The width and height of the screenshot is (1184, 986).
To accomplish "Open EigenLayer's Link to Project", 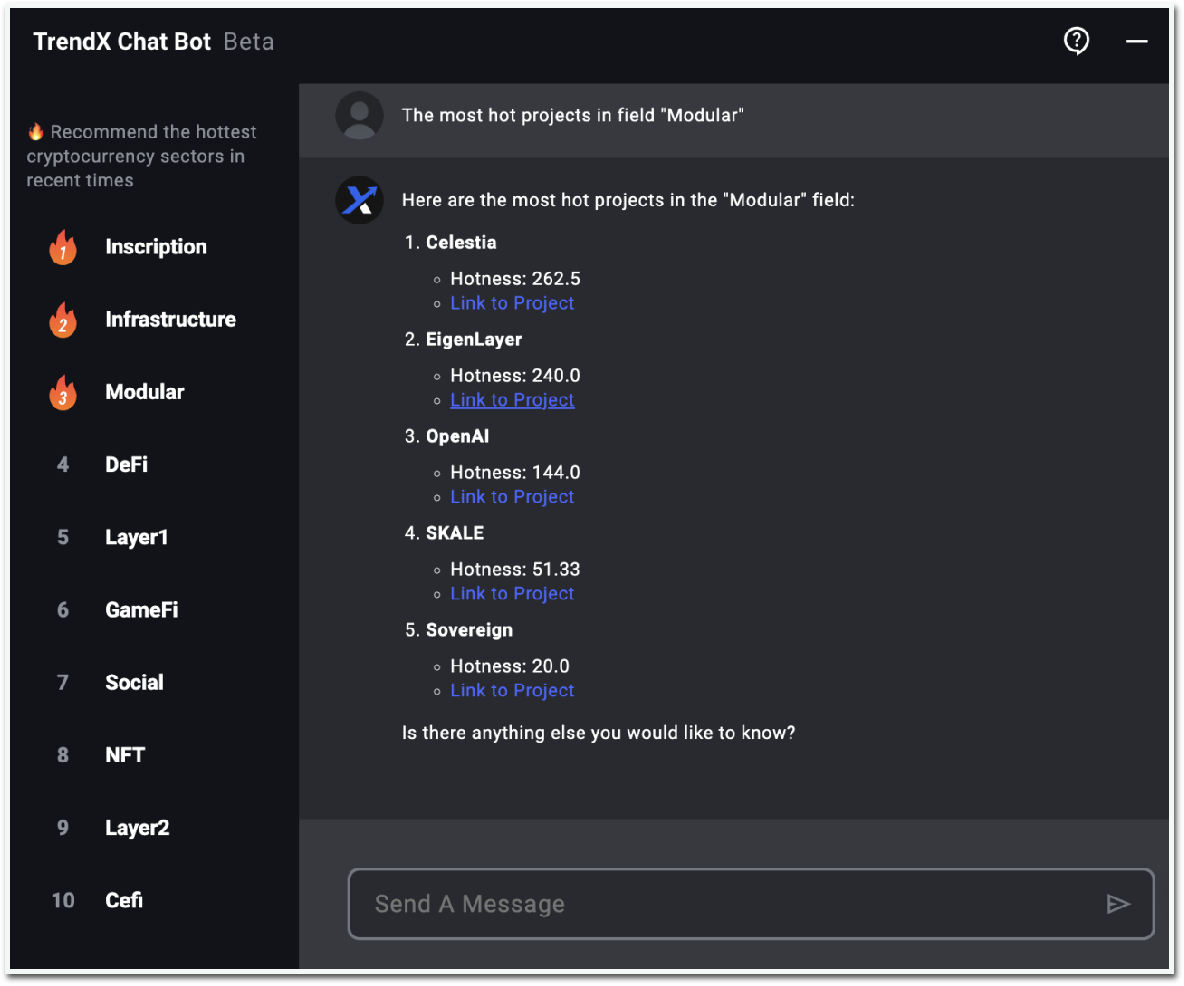I will [x=512, y=399].
